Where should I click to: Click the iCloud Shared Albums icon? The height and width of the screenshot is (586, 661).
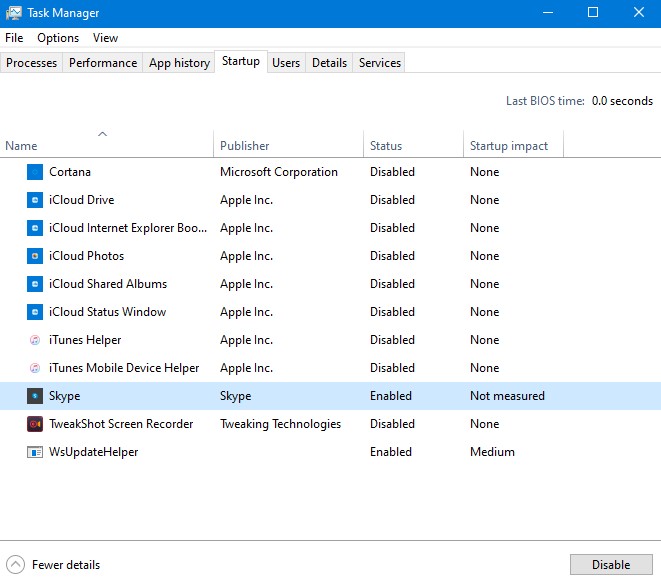point(35,284)
